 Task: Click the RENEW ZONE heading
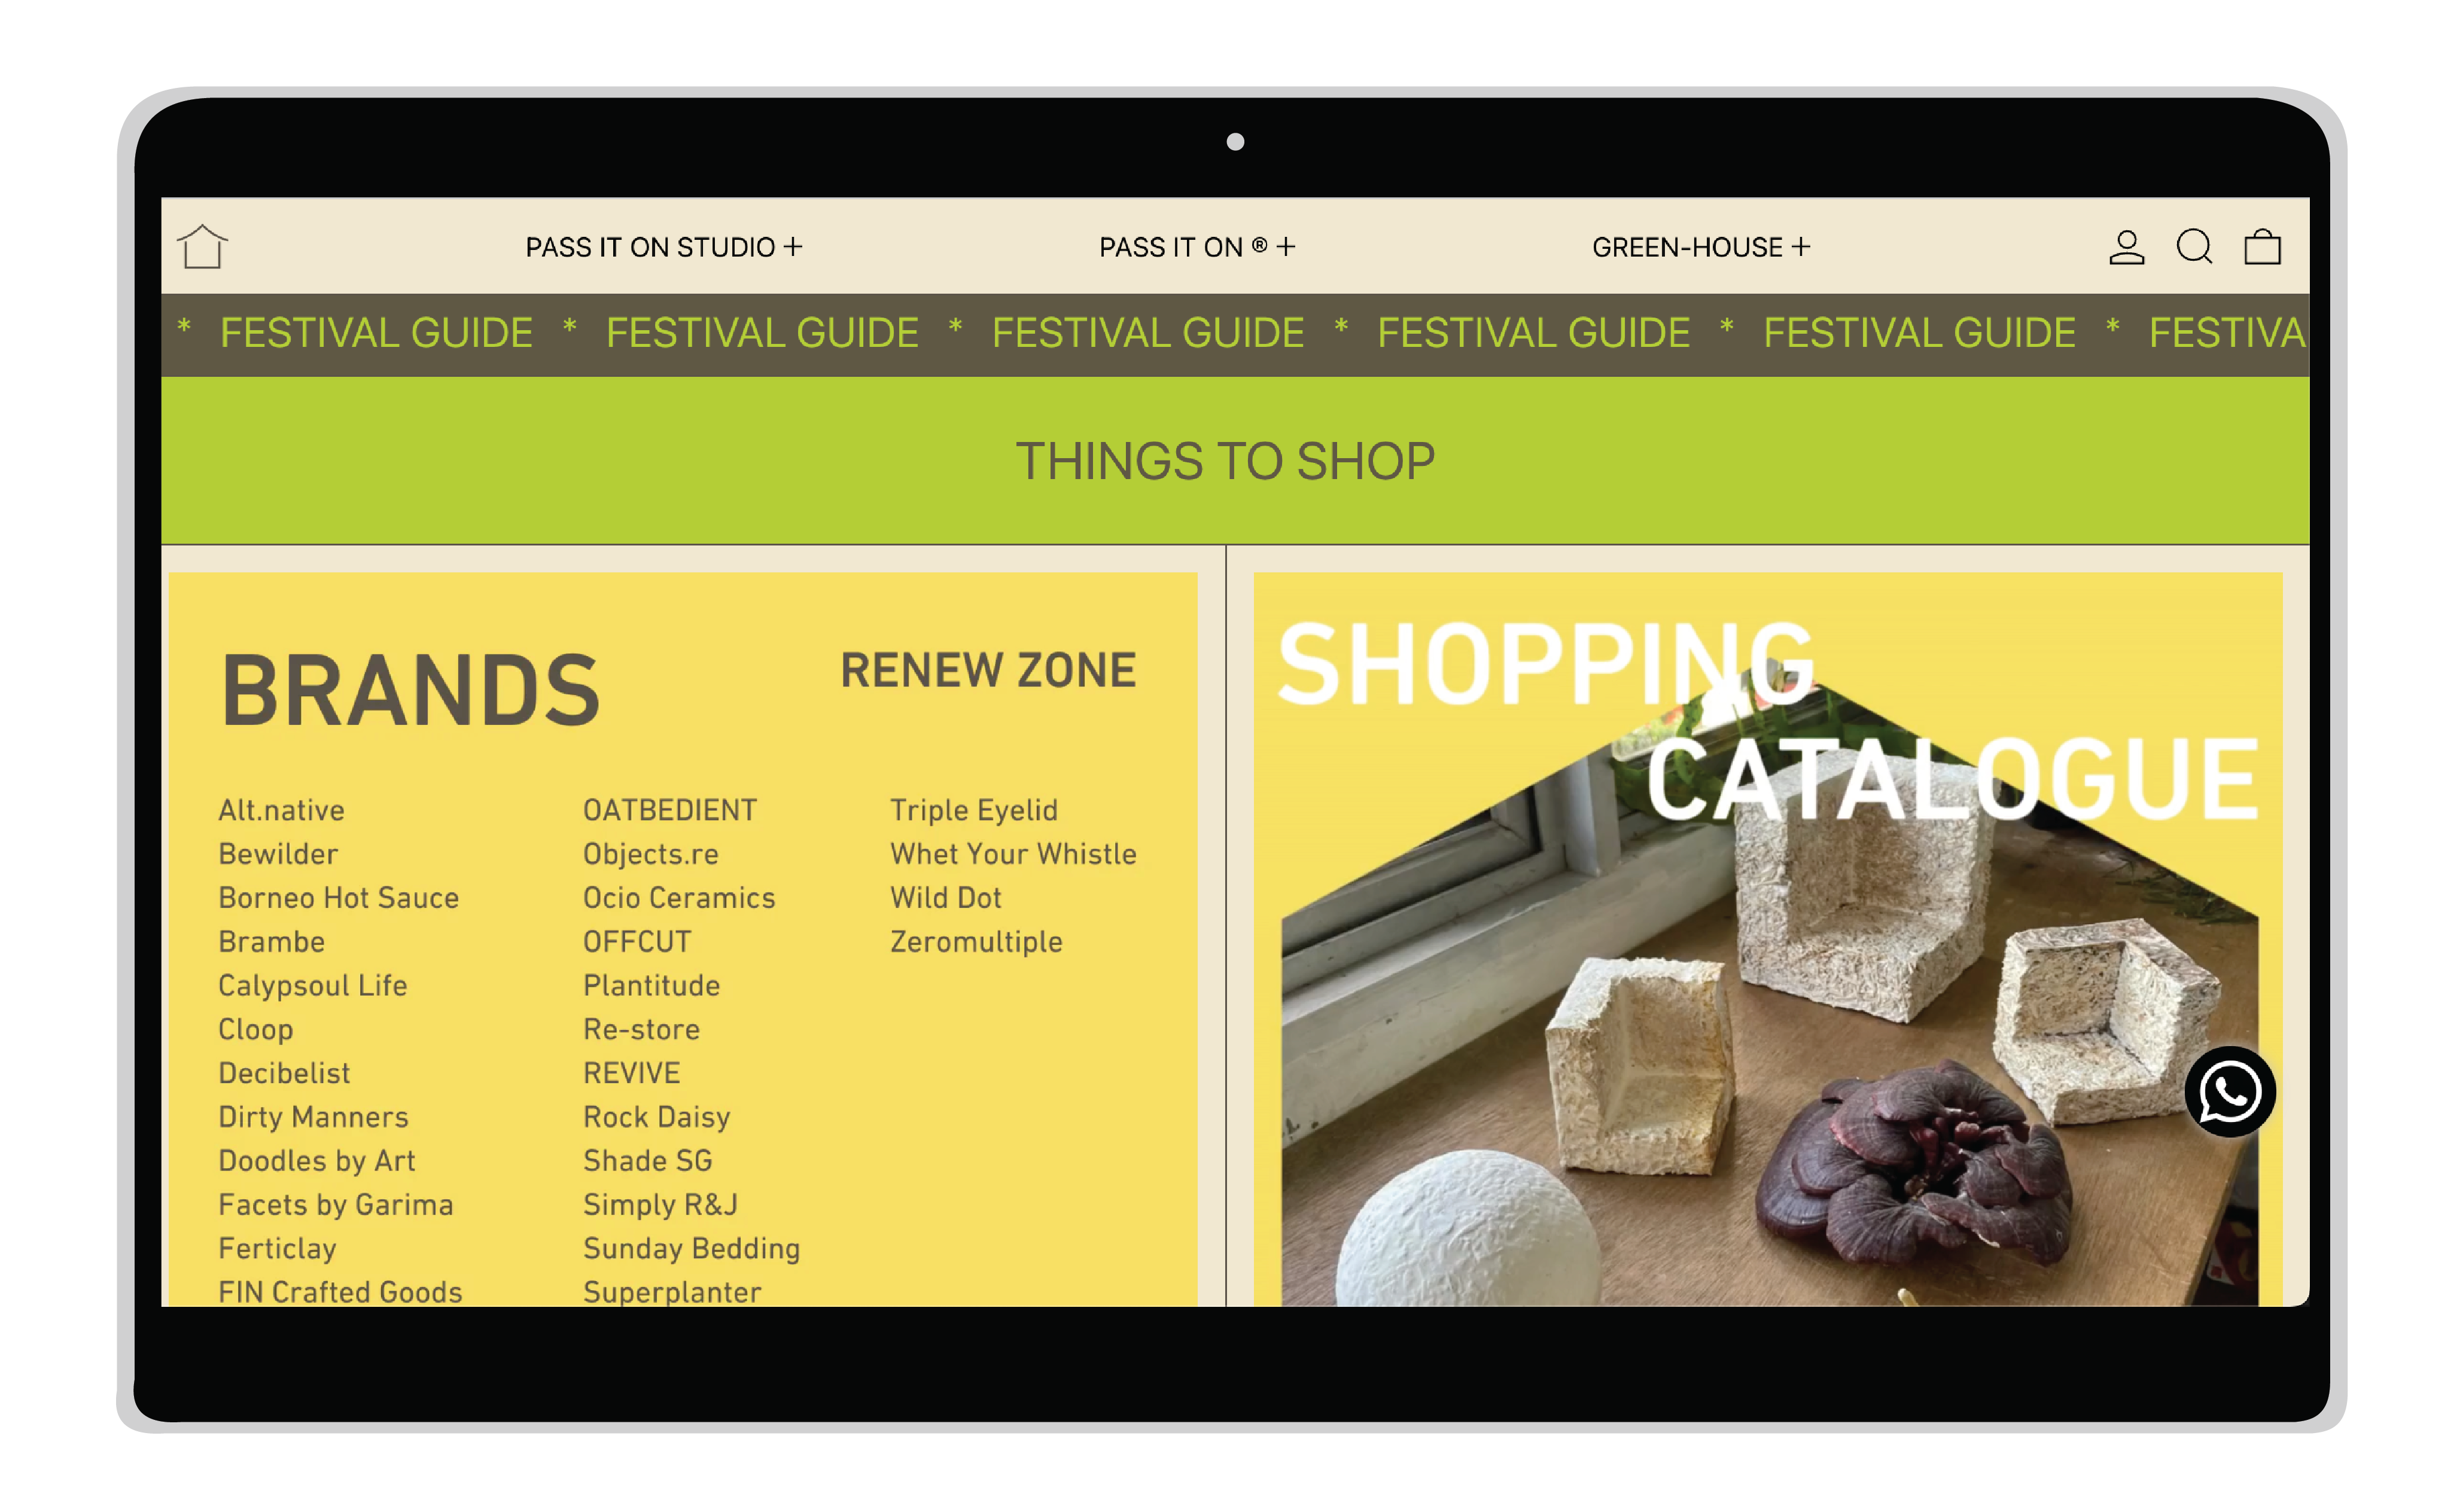coord(988,670)
